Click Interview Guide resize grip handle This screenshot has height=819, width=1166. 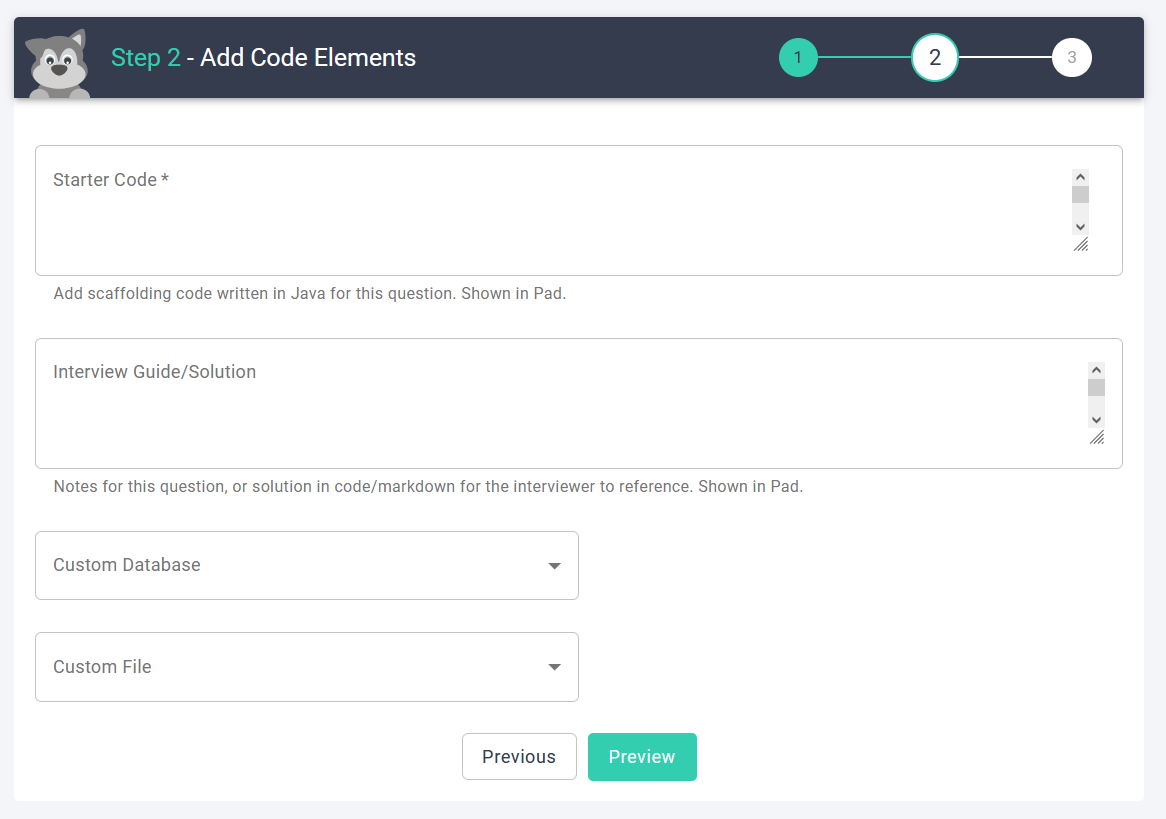1097,437
